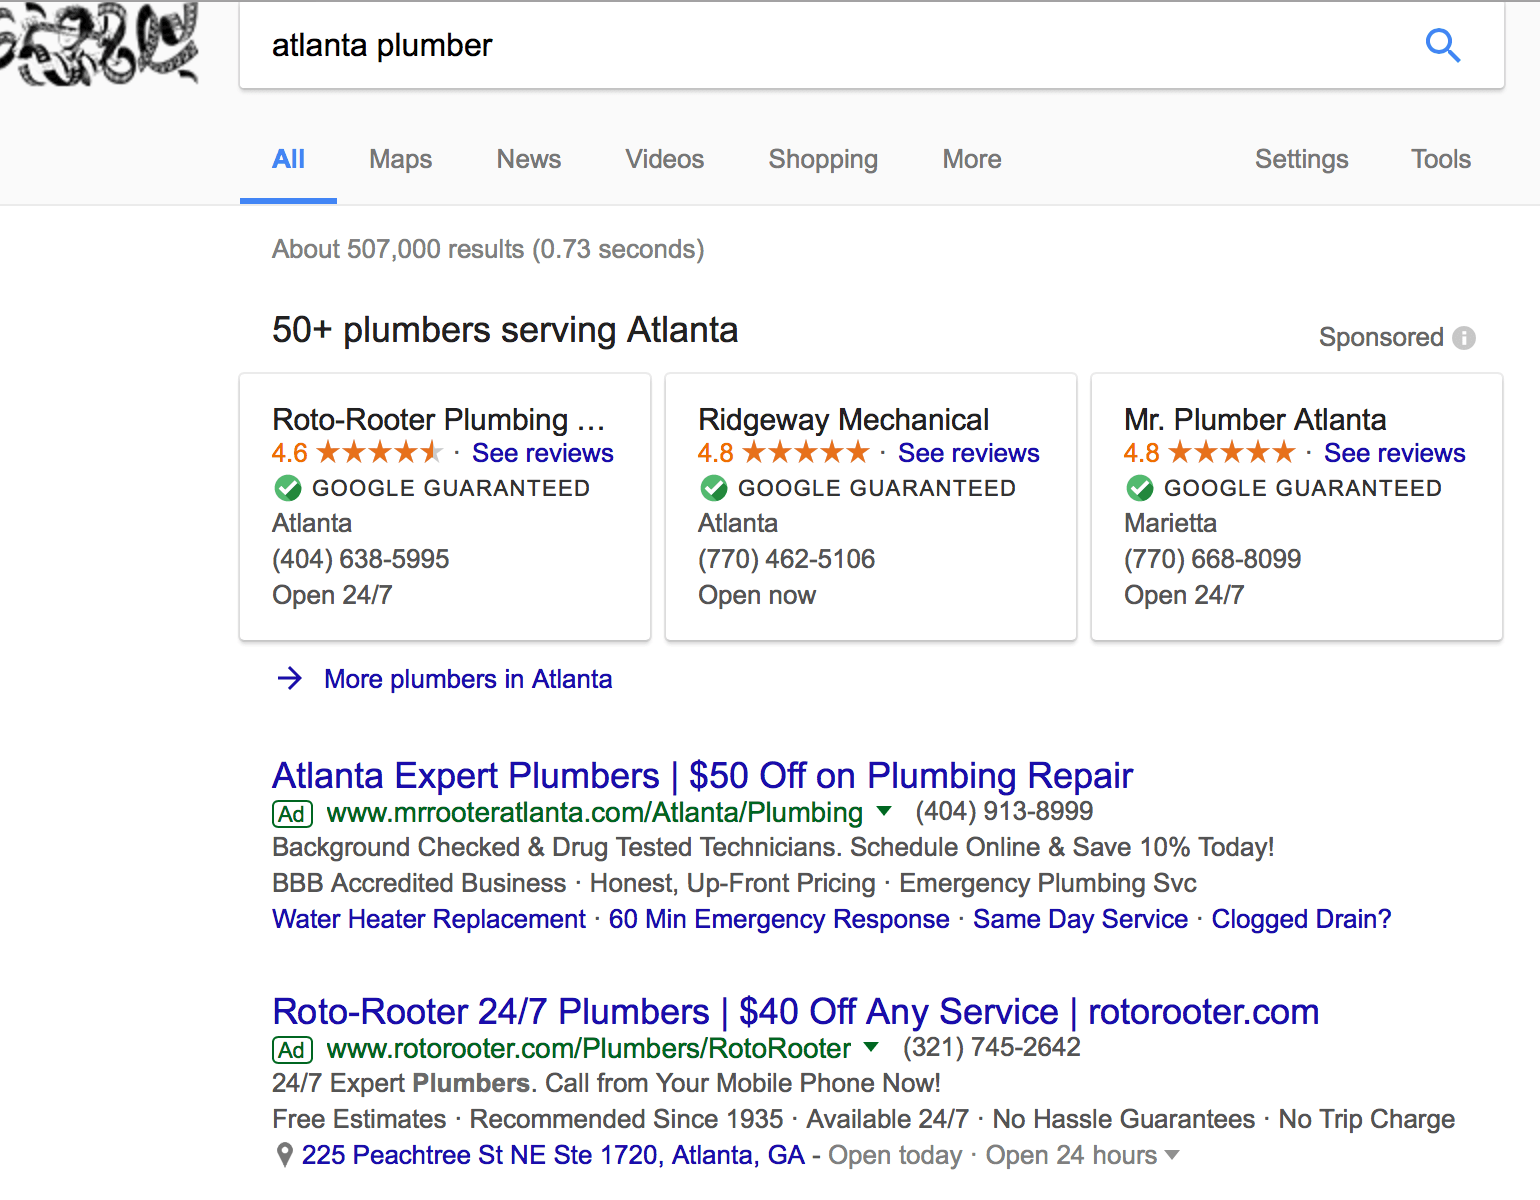Open Atlanta Expert Plumbers ad title
Viewport: 1540px width, 1200px height.
click(702, 776)
